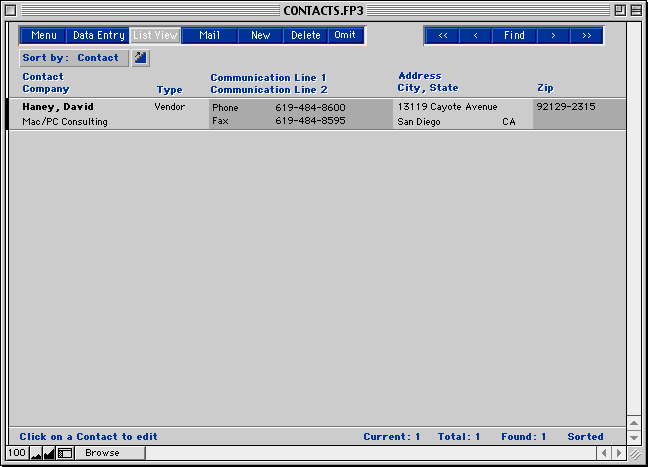Click the Found: 1 status text

tap(524, 437)
